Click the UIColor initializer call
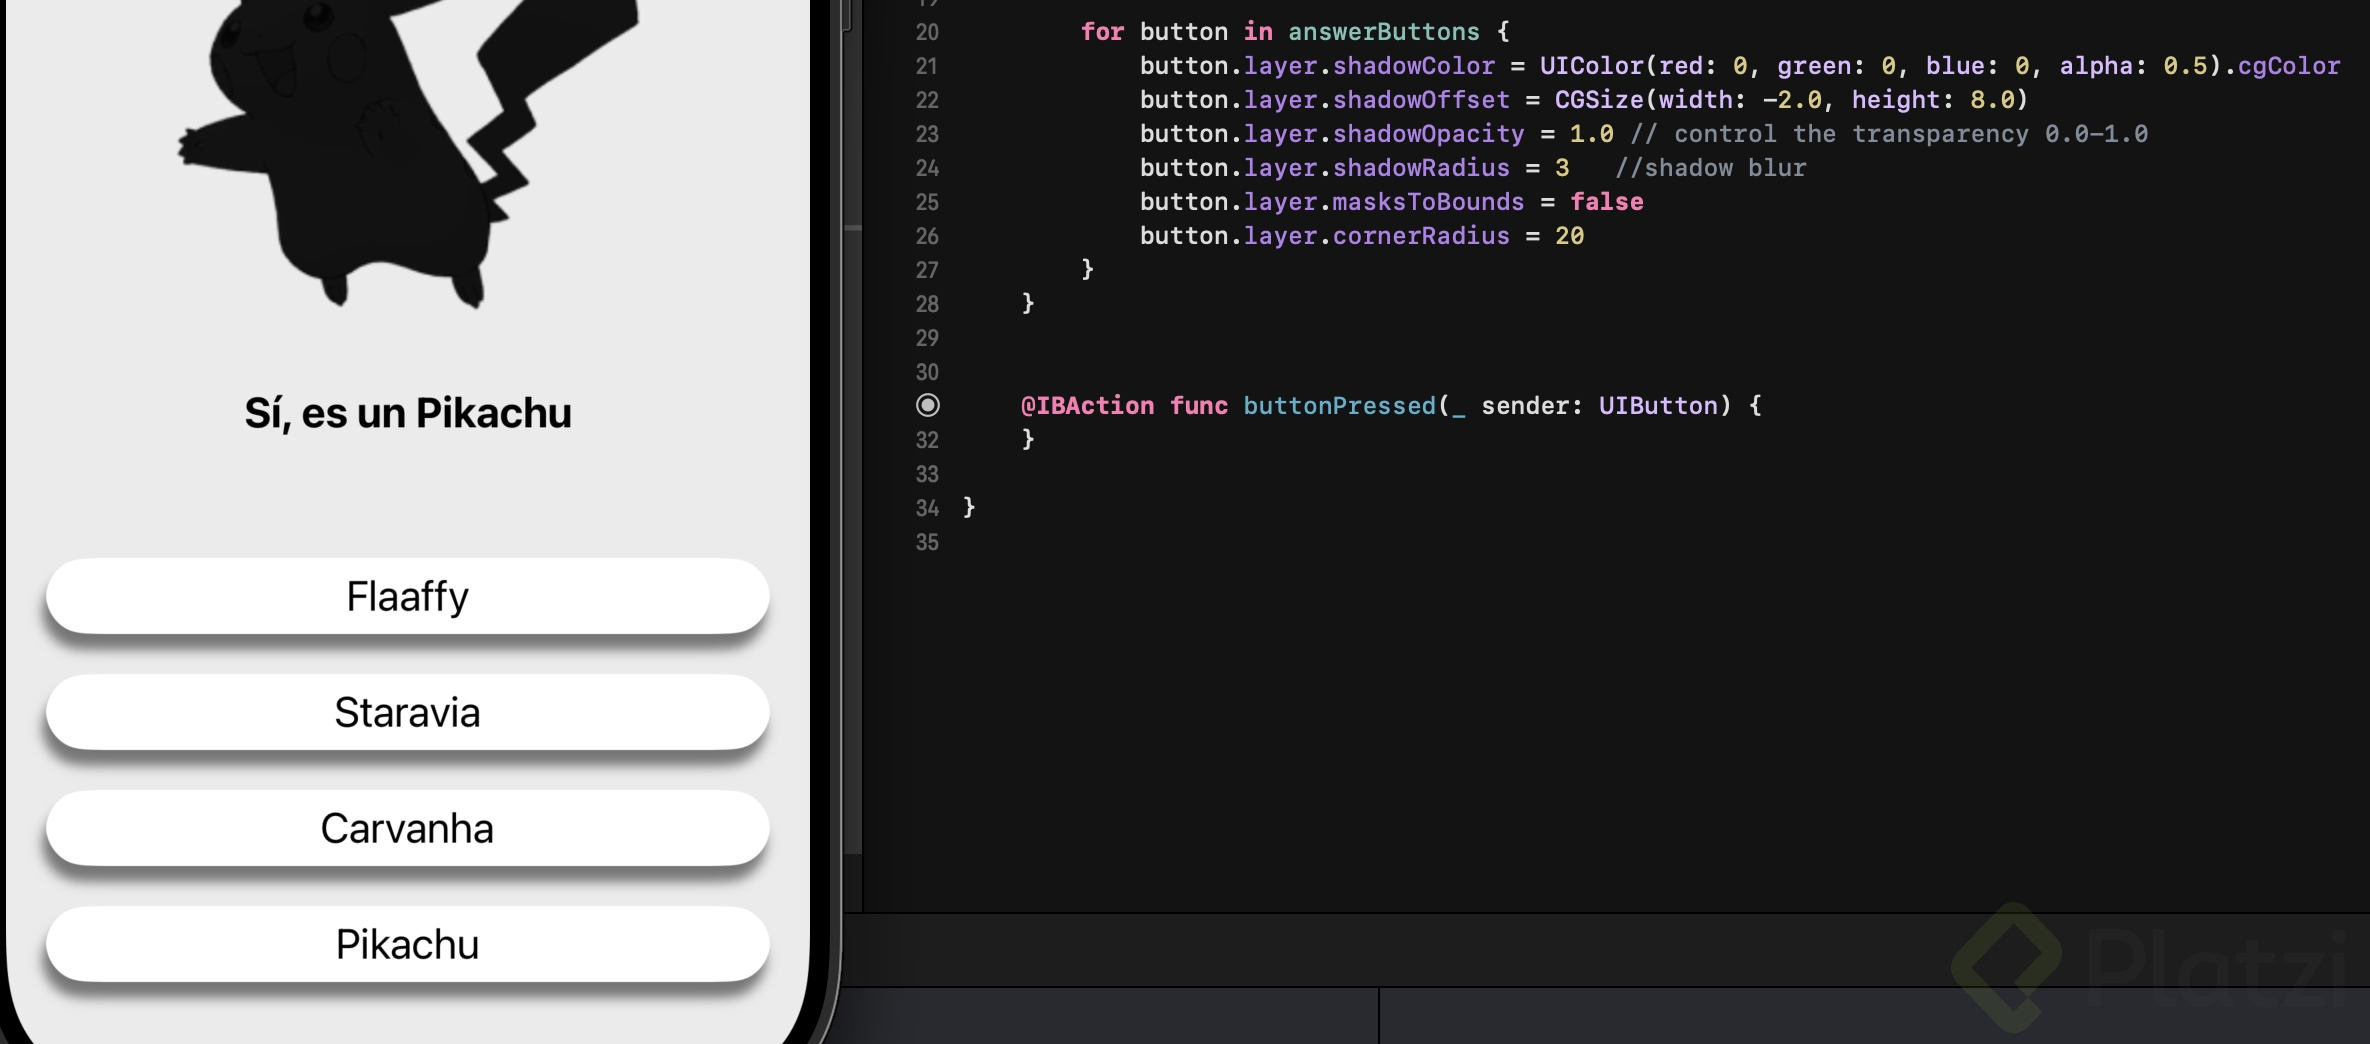2370x1044 pixels. (1592, 66)
